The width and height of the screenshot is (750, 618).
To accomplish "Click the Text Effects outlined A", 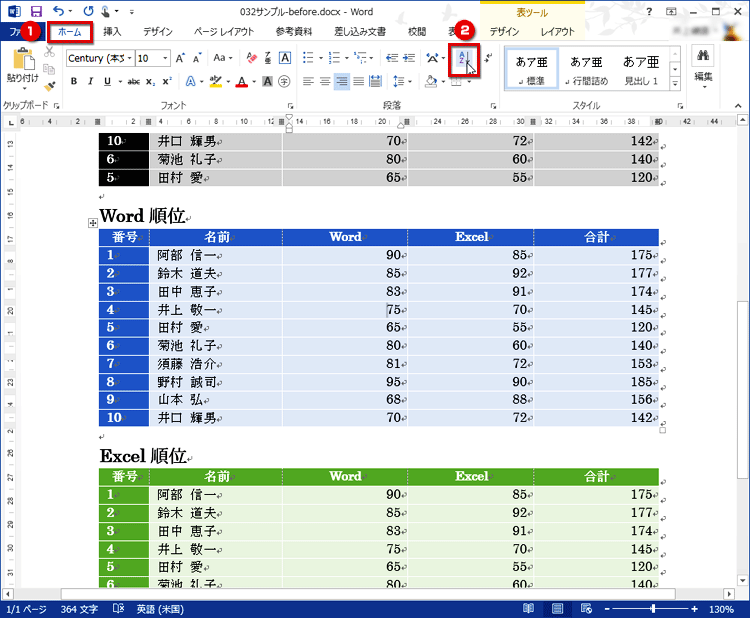I will pos(190,82).
